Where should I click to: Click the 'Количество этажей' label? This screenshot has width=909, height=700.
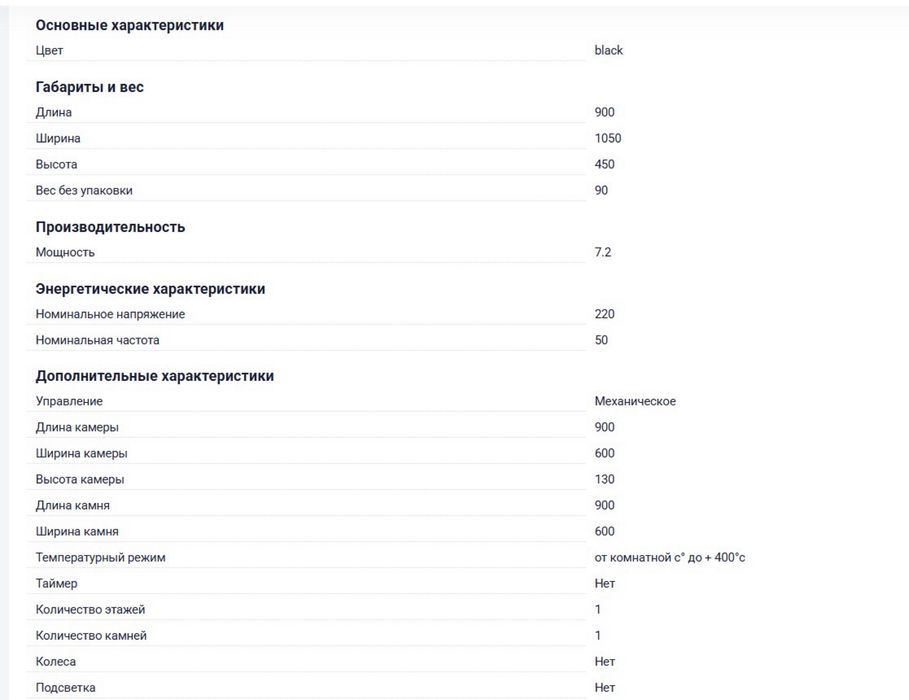click(x=83, y=609)
